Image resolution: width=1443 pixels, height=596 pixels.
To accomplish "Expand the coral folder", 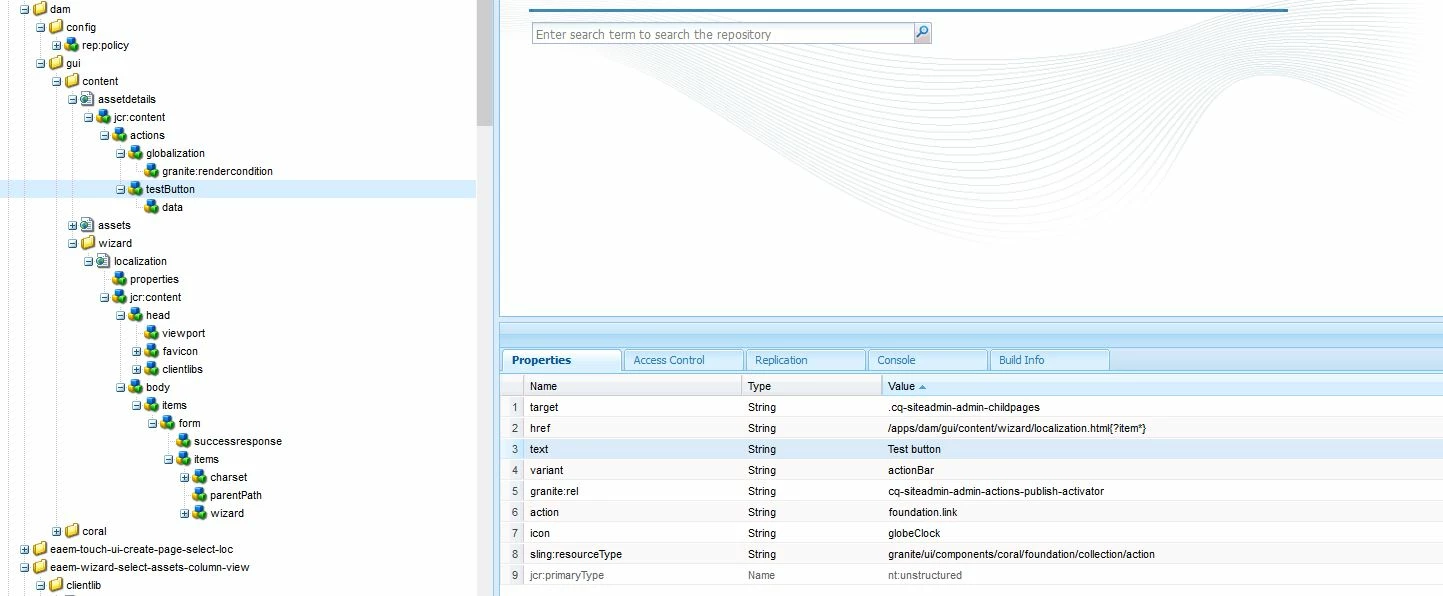I will click(57, 531).
